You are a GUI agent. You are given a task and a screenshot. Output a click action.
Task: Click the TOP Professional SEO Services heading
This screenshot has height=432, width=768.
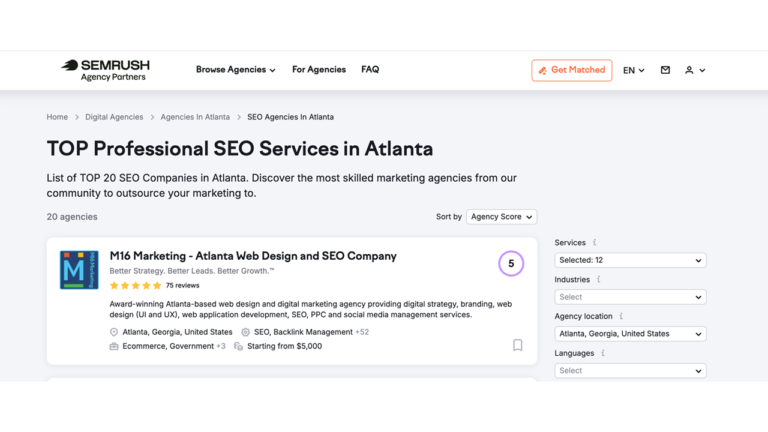240,148
